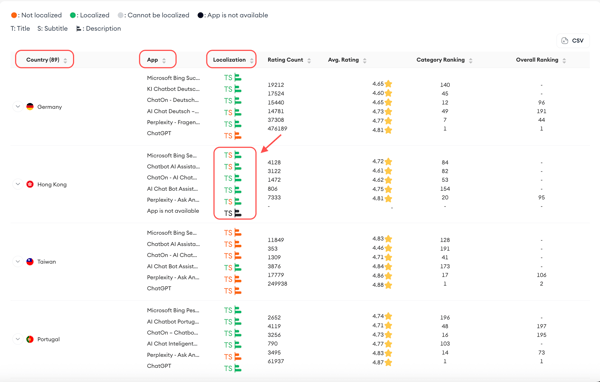Open KI Chatbot Deutsc... app in Germany
The image size is (600, 382).
coord(173,89)
